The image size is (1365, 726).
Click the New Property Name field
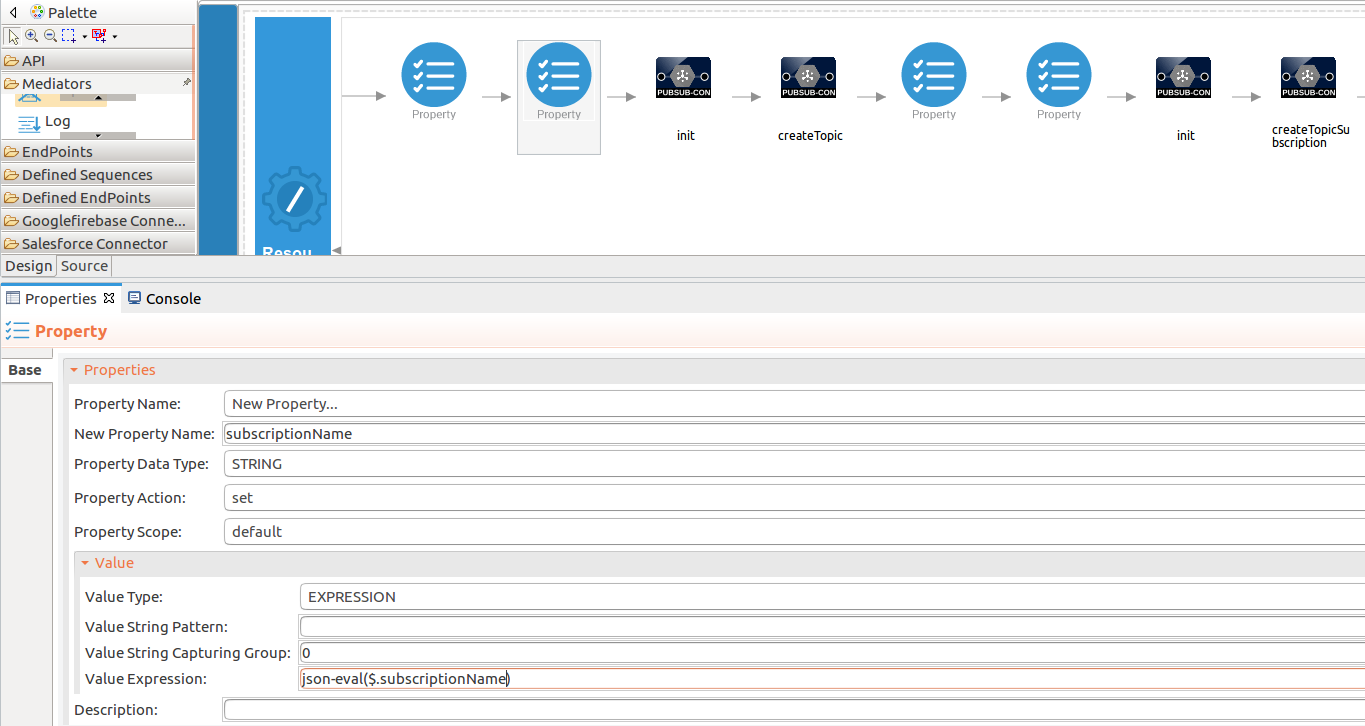pos(794,434)
